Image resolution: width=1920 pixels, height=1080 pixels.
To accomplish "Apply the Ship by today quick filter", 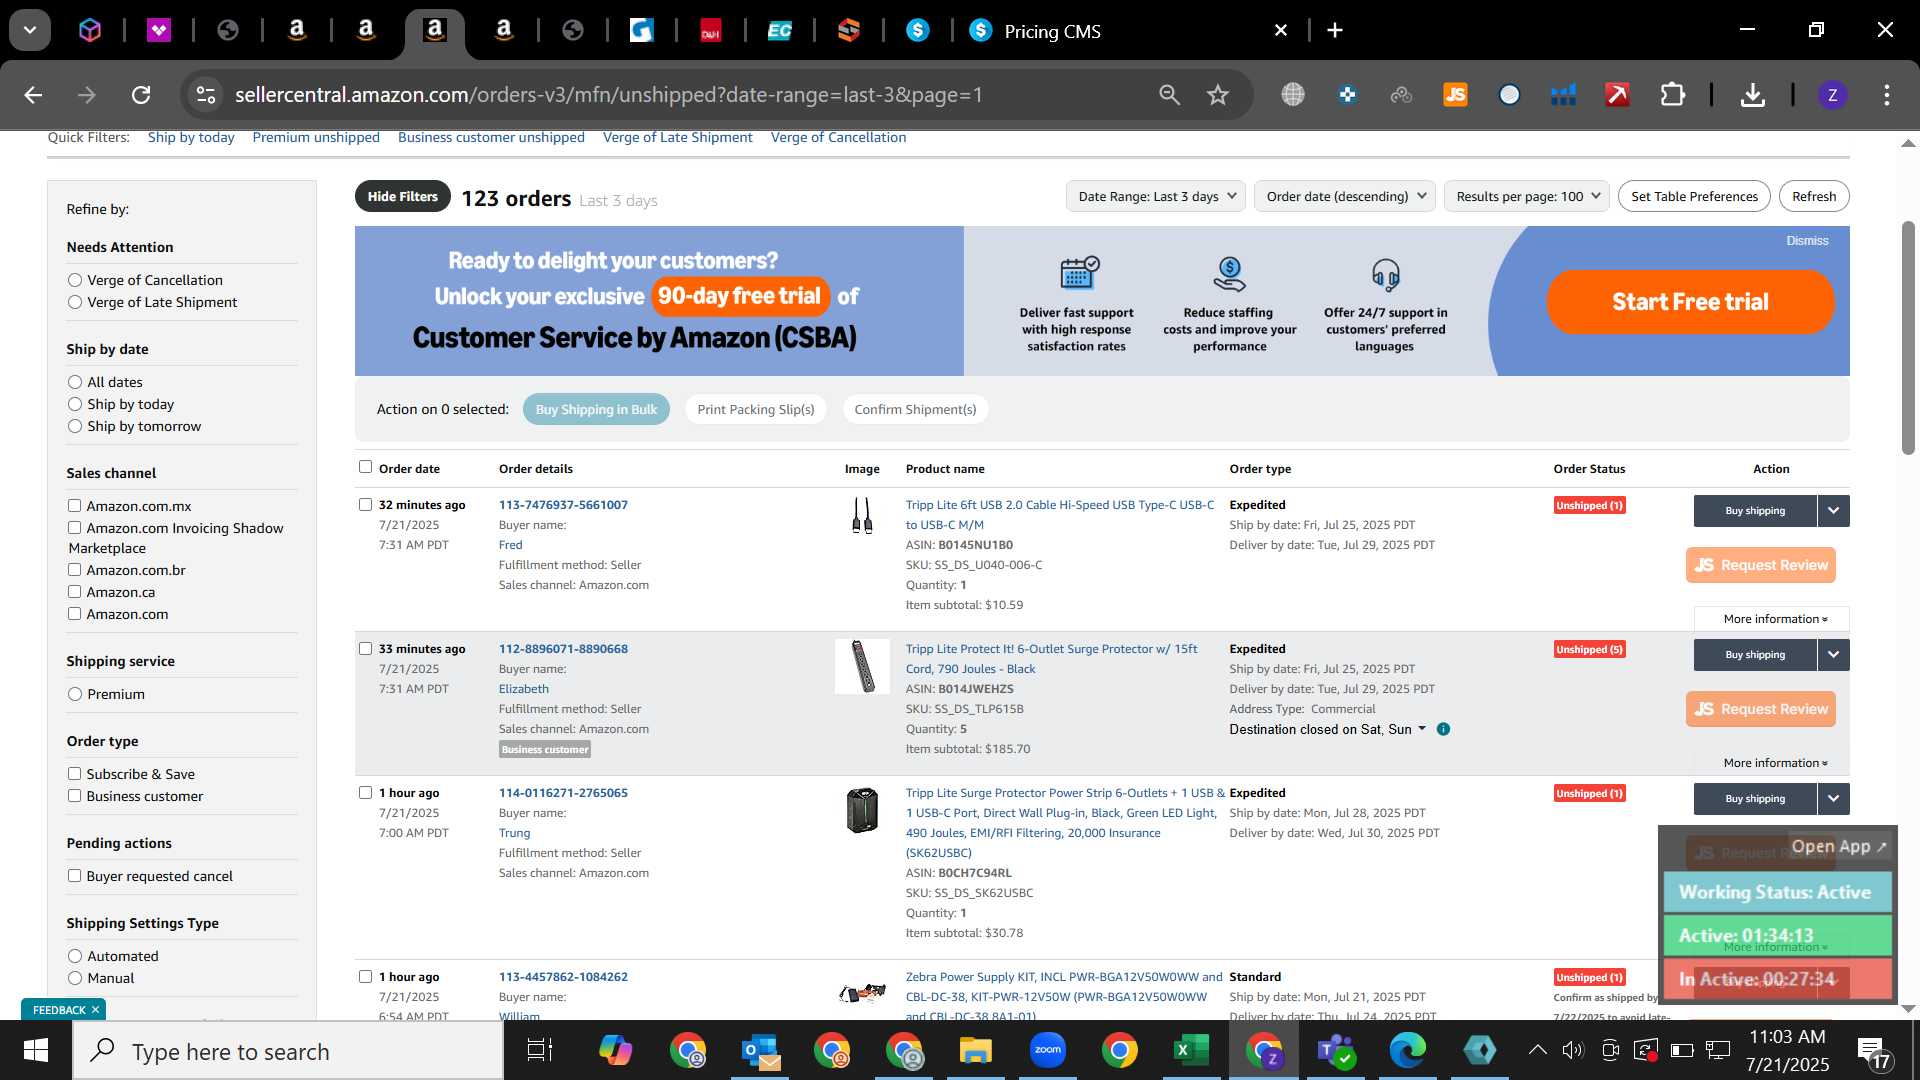I will pos(191,138).
